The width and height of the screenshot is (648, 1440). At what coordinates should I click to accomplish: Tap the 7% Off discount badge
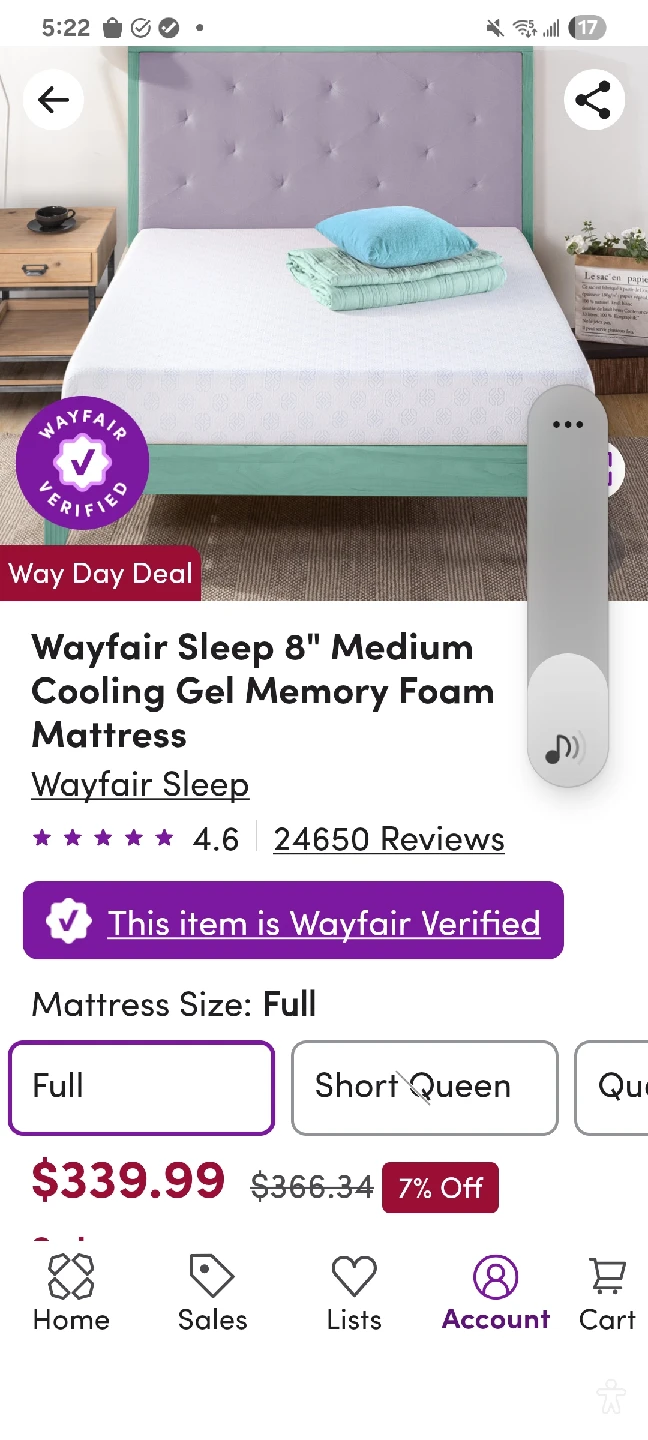click(x=440, y=1187)
